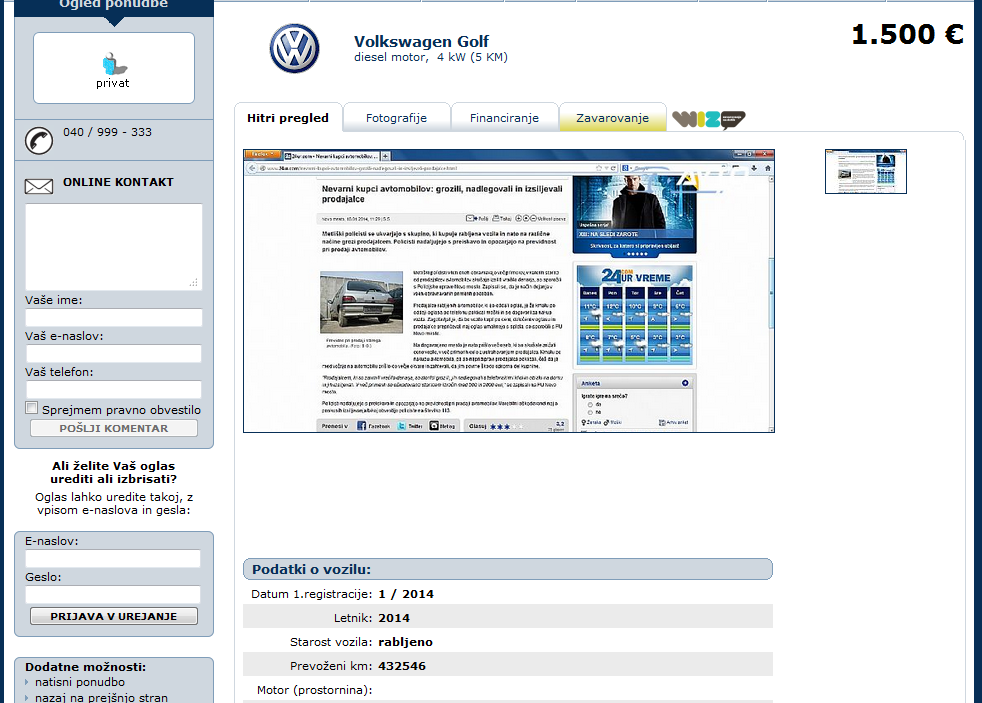Click the Dodatne možnosti heading
This screenshot has width=982, height=703.
coord(85,667)
